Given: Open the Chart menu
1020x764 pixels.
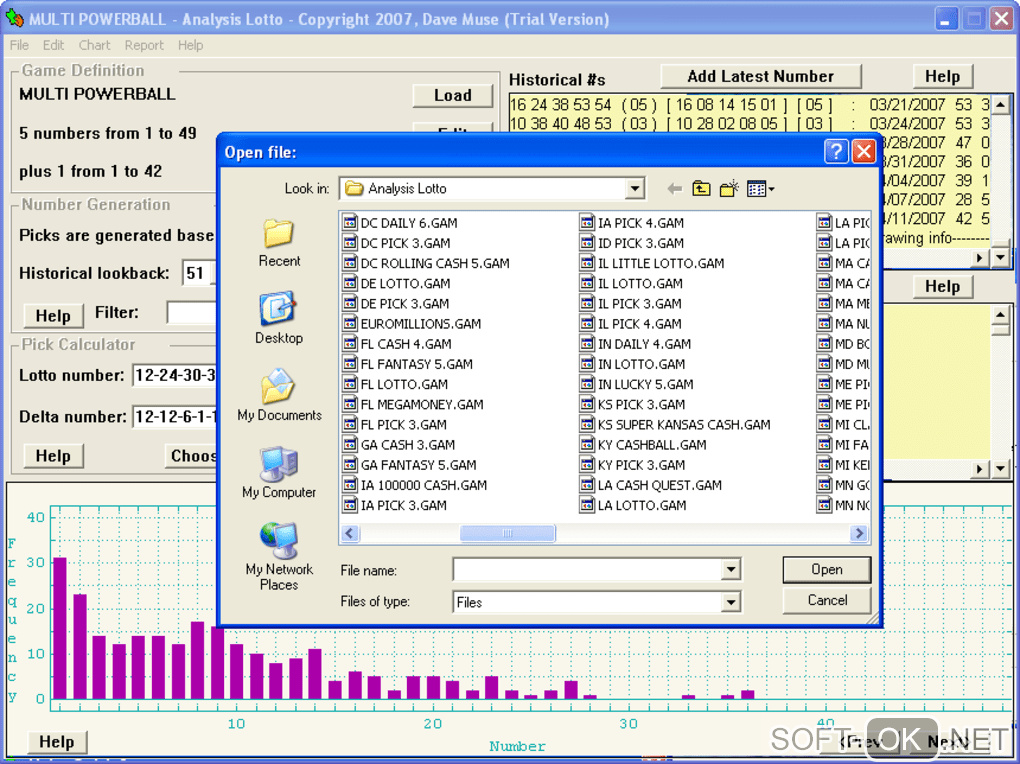Looking at the screenshot, I should (95, 45).
